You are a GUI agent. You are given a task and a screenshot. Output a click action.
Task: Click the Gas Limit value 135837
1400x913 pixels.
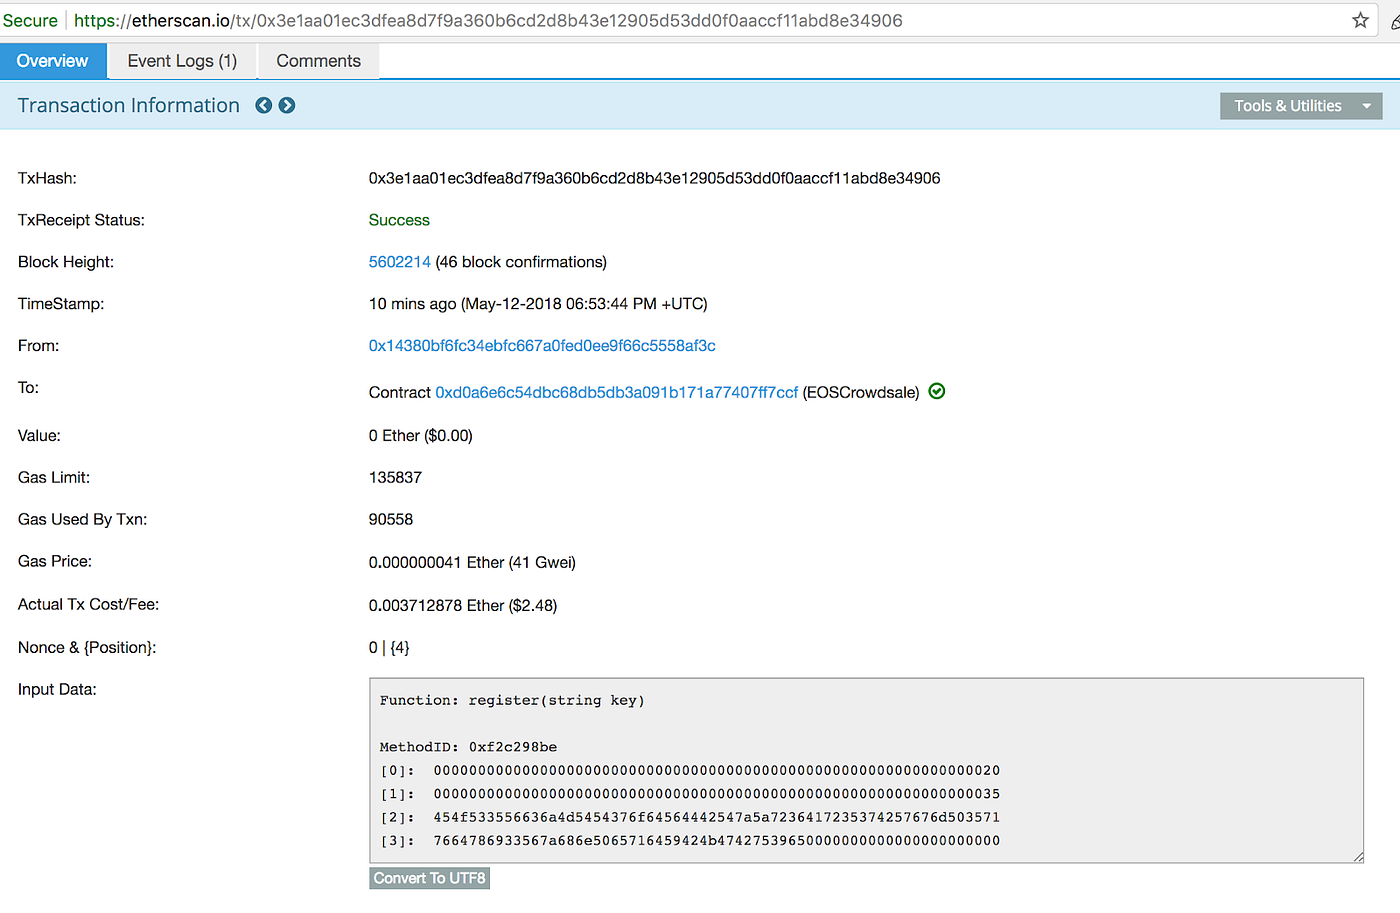pyautogui.click(x=395, y=478)
